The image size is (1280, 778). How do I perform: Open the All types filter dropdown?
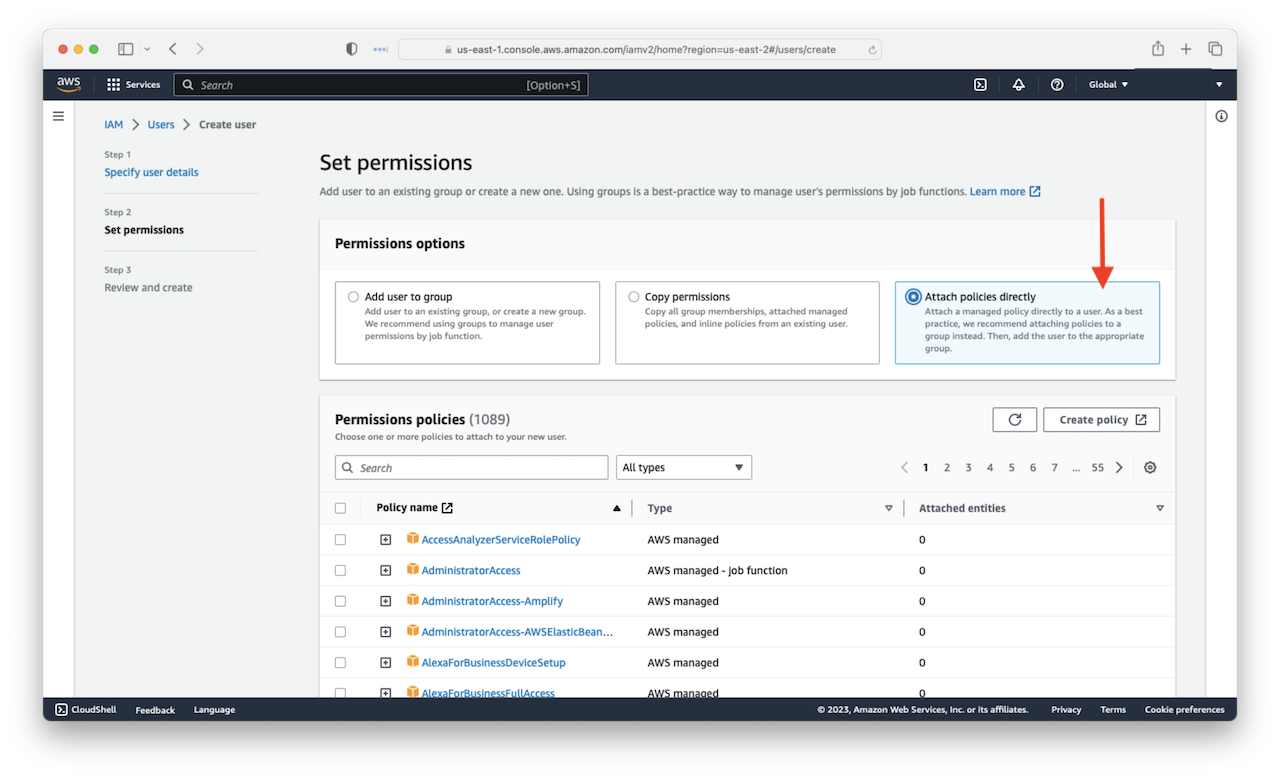tap(684, 468)
